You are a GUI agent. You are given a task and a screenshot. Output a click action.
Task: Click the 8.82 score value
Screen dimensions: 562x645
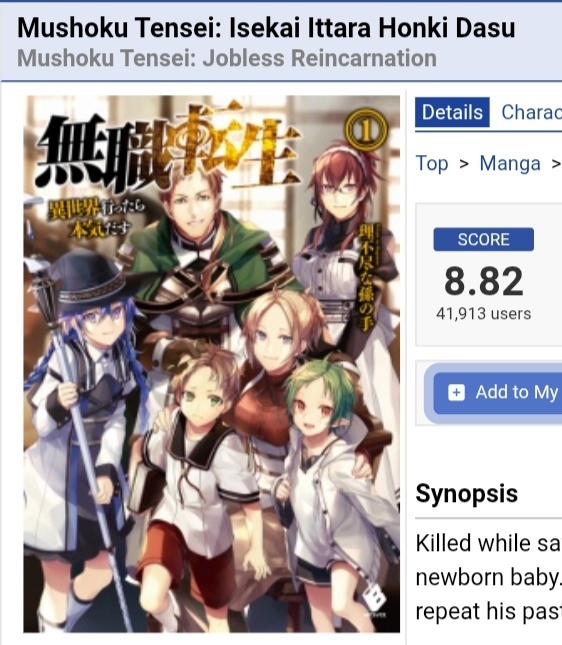pos(483,281)
